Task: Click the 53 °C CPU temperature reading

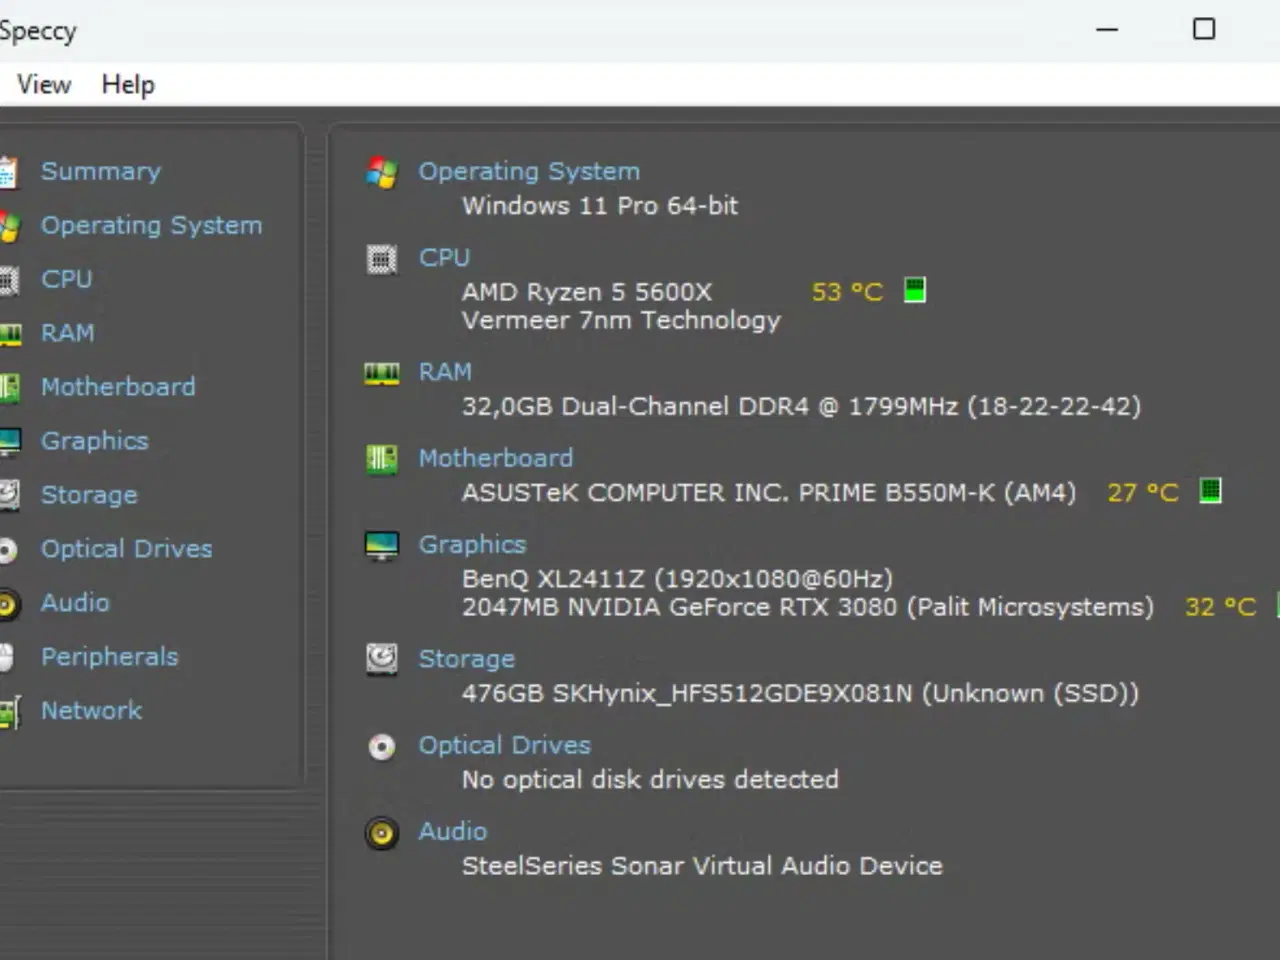Action: 847,292
